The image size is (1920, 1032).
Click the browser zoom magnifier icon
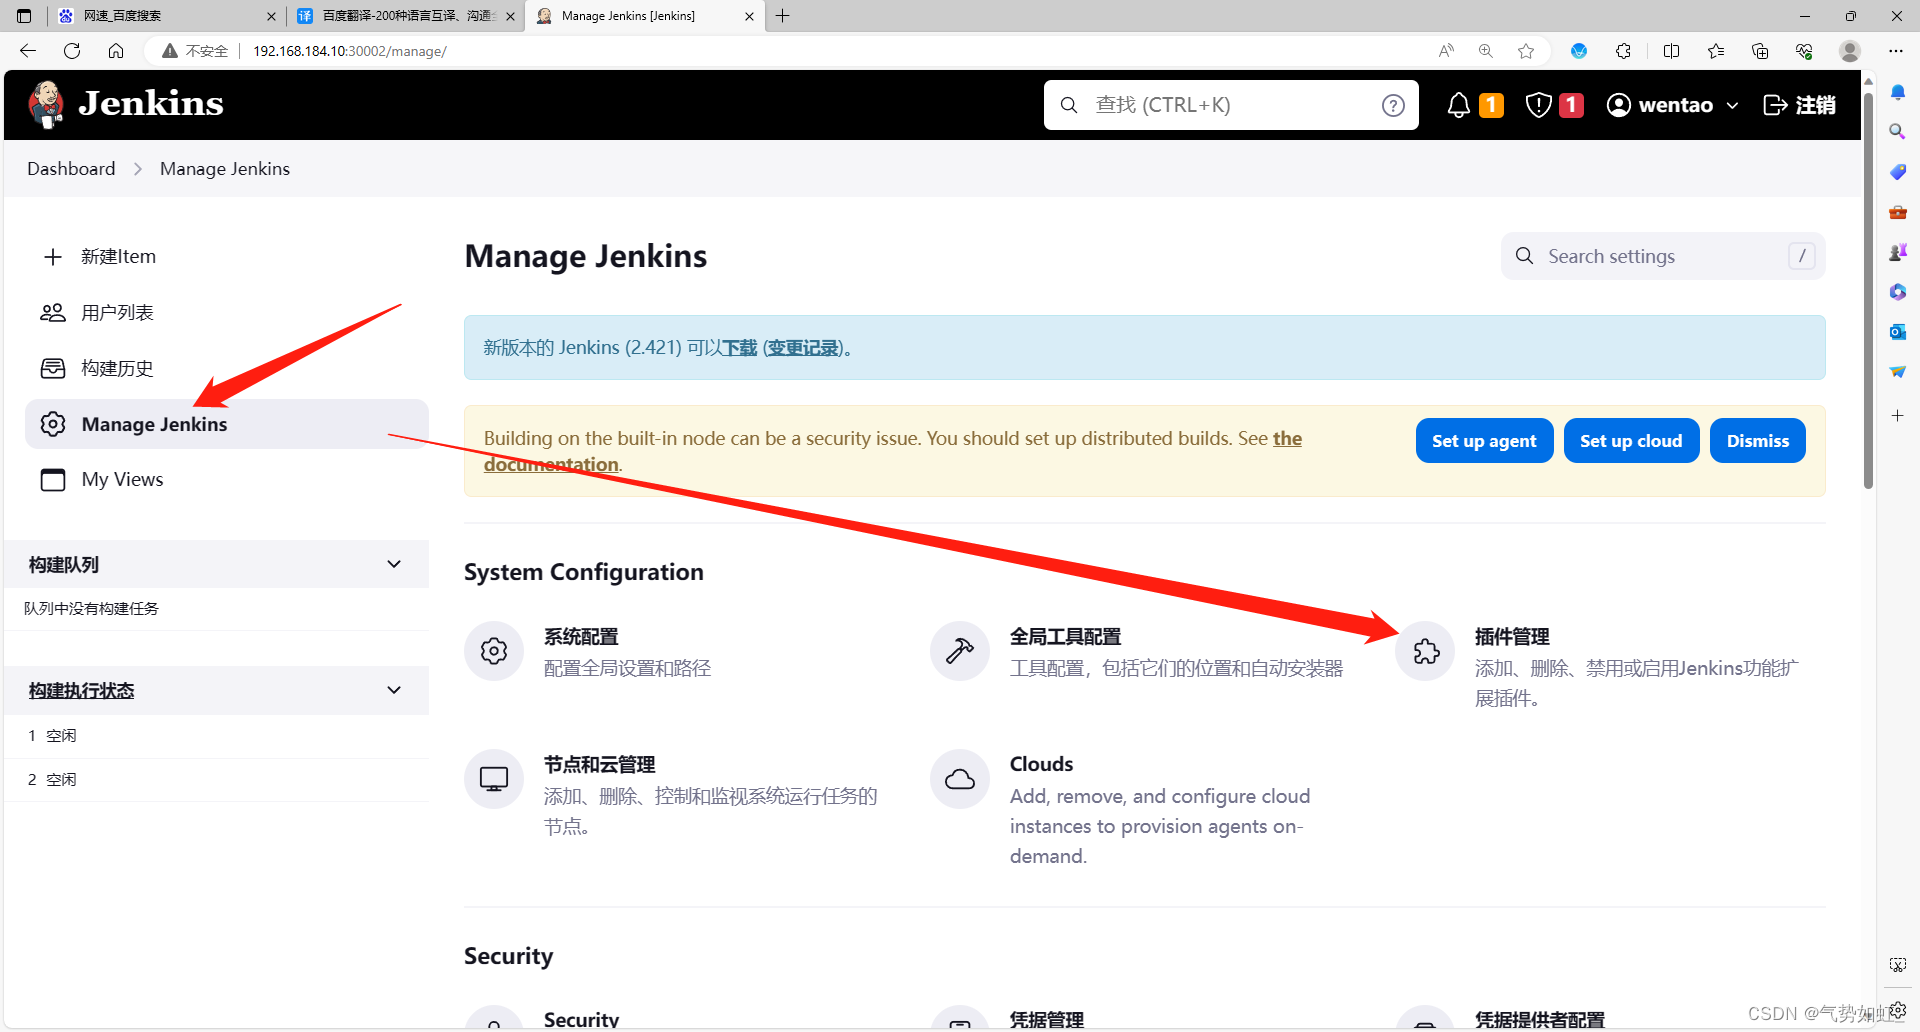pos(1486,51)
